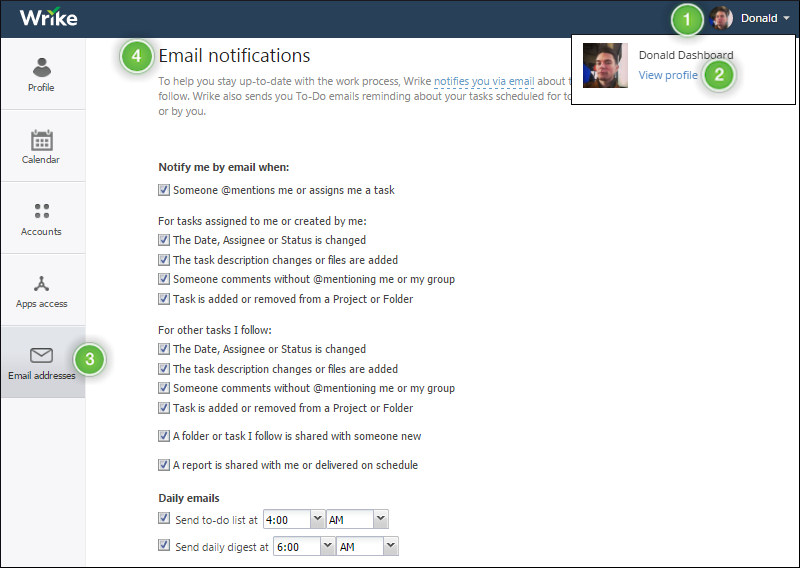800x568 pixels.
Task: Open Apps access sidebar icon
Action: coord(41,283)
